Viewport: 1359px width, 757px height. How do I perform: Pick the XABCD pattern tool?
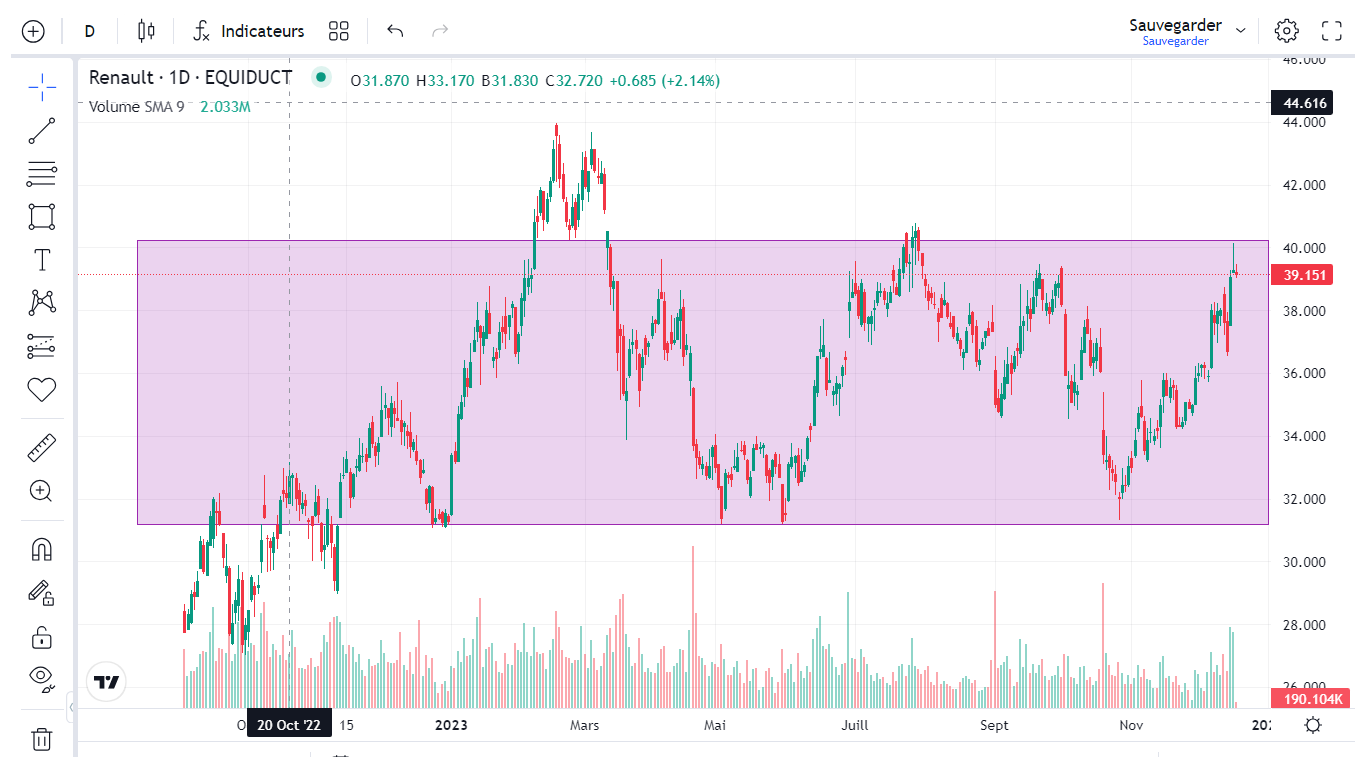41,302
